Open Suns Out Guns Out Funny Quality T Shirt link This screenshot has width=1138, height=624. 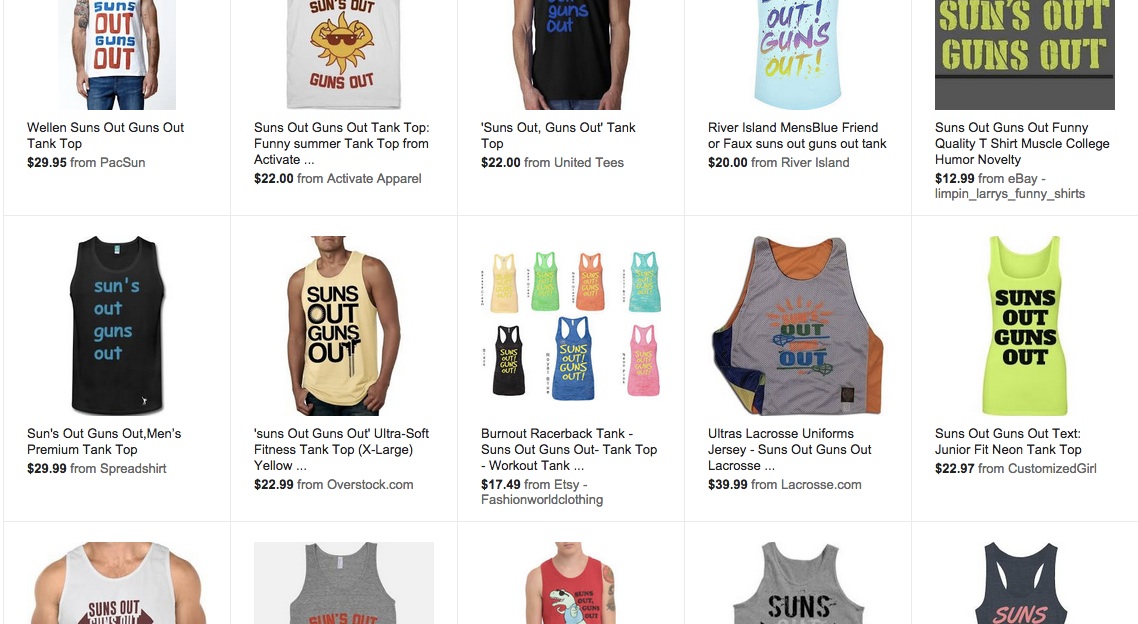click(x=1022, y=143)
